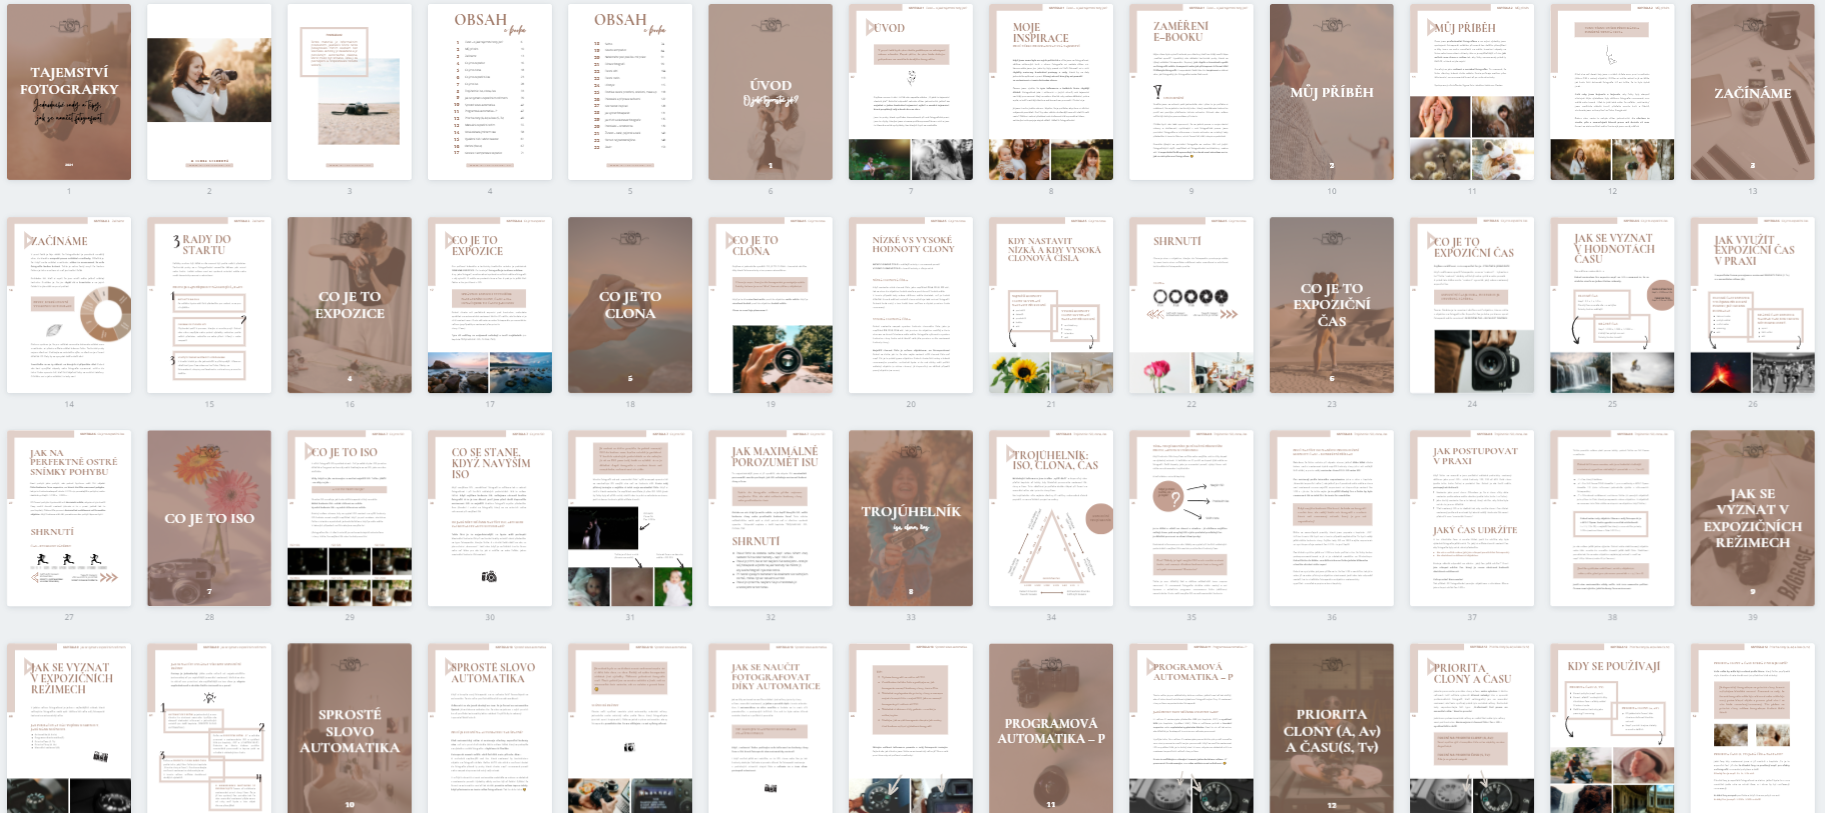Open 'Kdy nastavit nízká a kdy vysoká' page

pos(1051,305)
